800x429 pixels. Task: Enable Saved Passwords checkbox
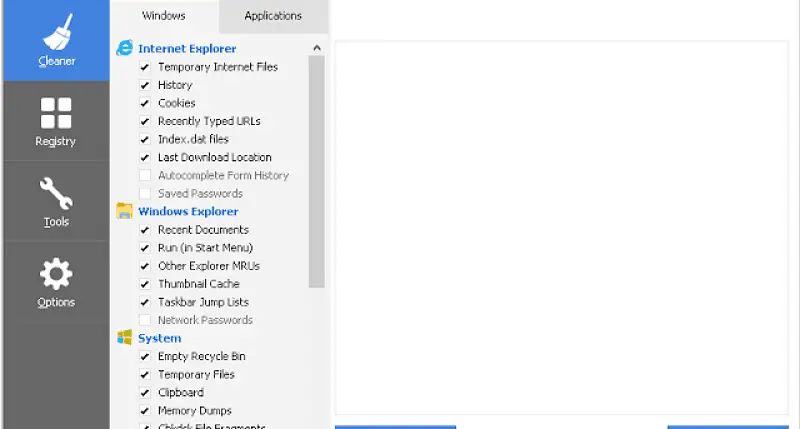(x=145, y=193)
